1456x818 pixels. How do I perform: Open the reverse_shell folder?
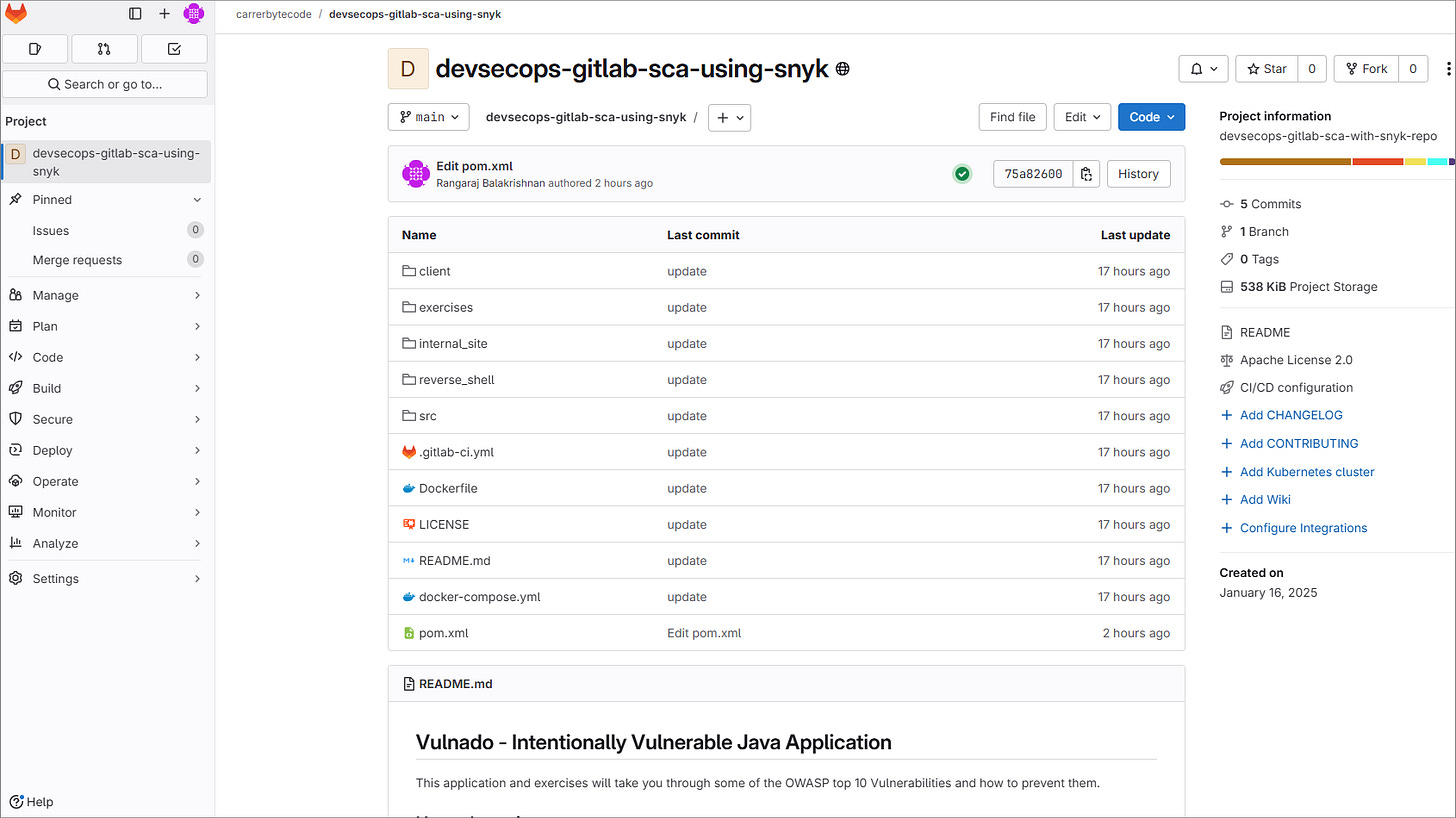point(457,380)
